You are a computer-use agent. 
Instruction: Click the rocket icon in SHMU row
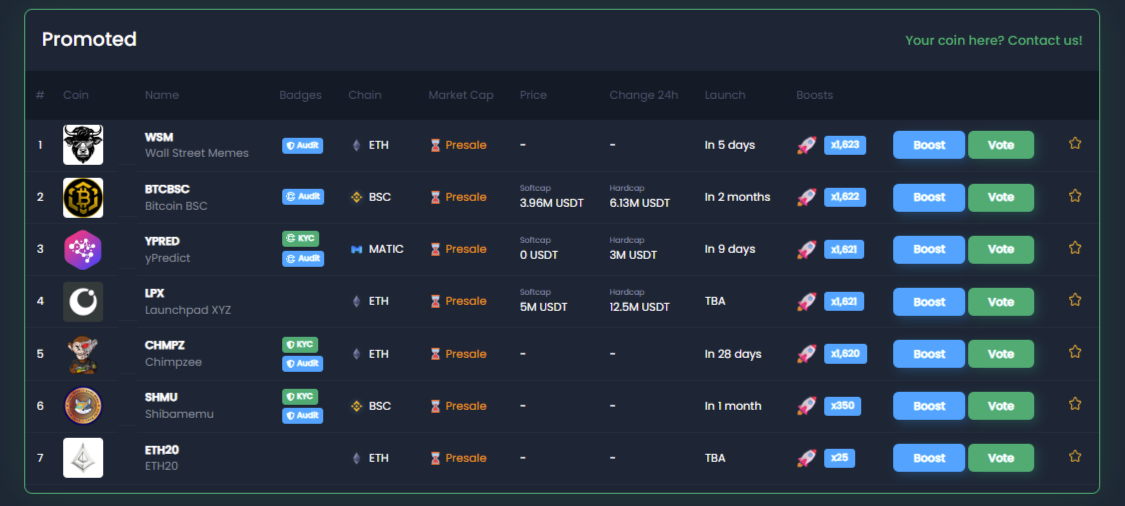806,406
